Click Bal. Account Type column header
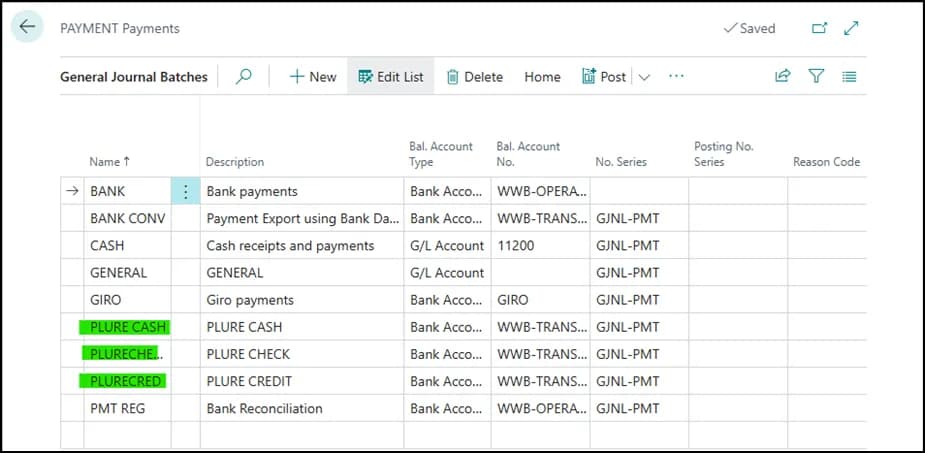The width and height of the screenshot is (925, 453). [x=441, y=154]
